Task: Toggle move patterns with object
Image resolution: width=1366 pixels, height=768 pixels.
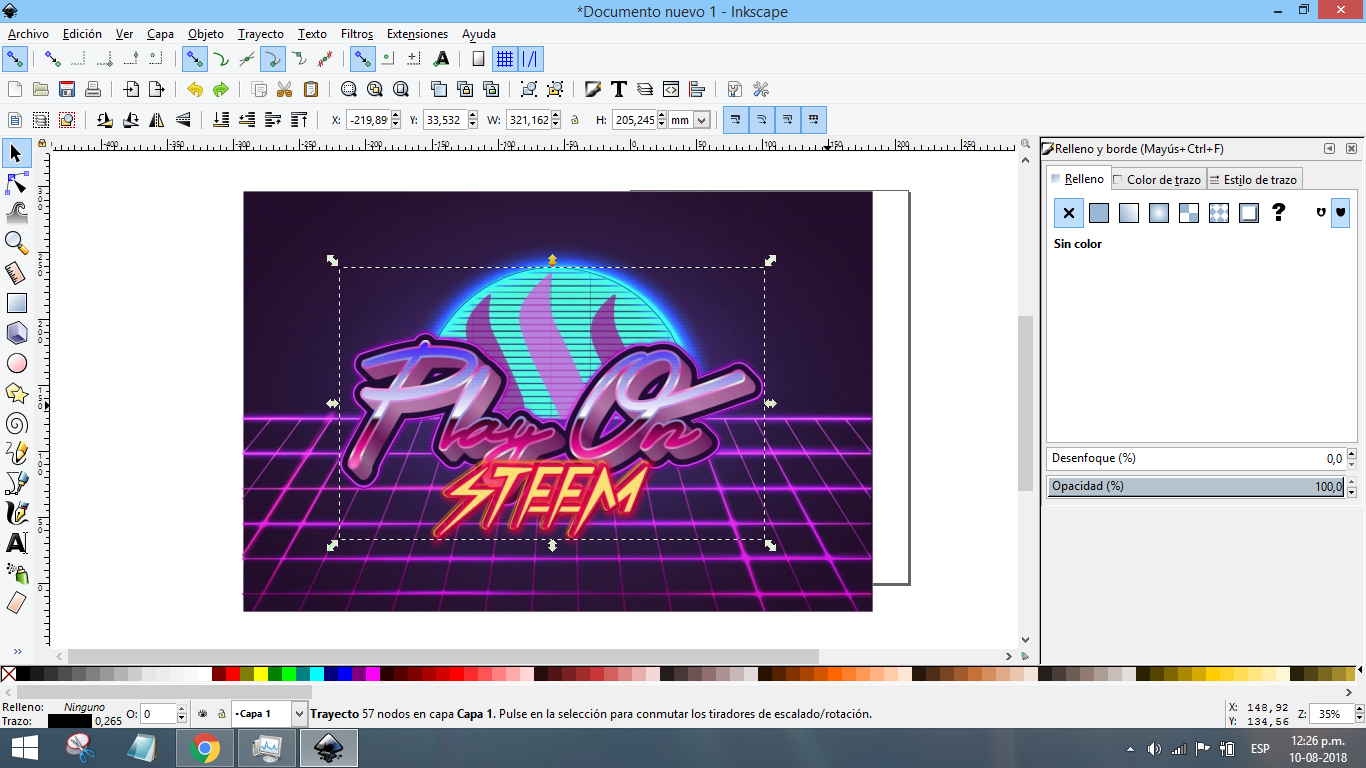Action: point(813,120)
